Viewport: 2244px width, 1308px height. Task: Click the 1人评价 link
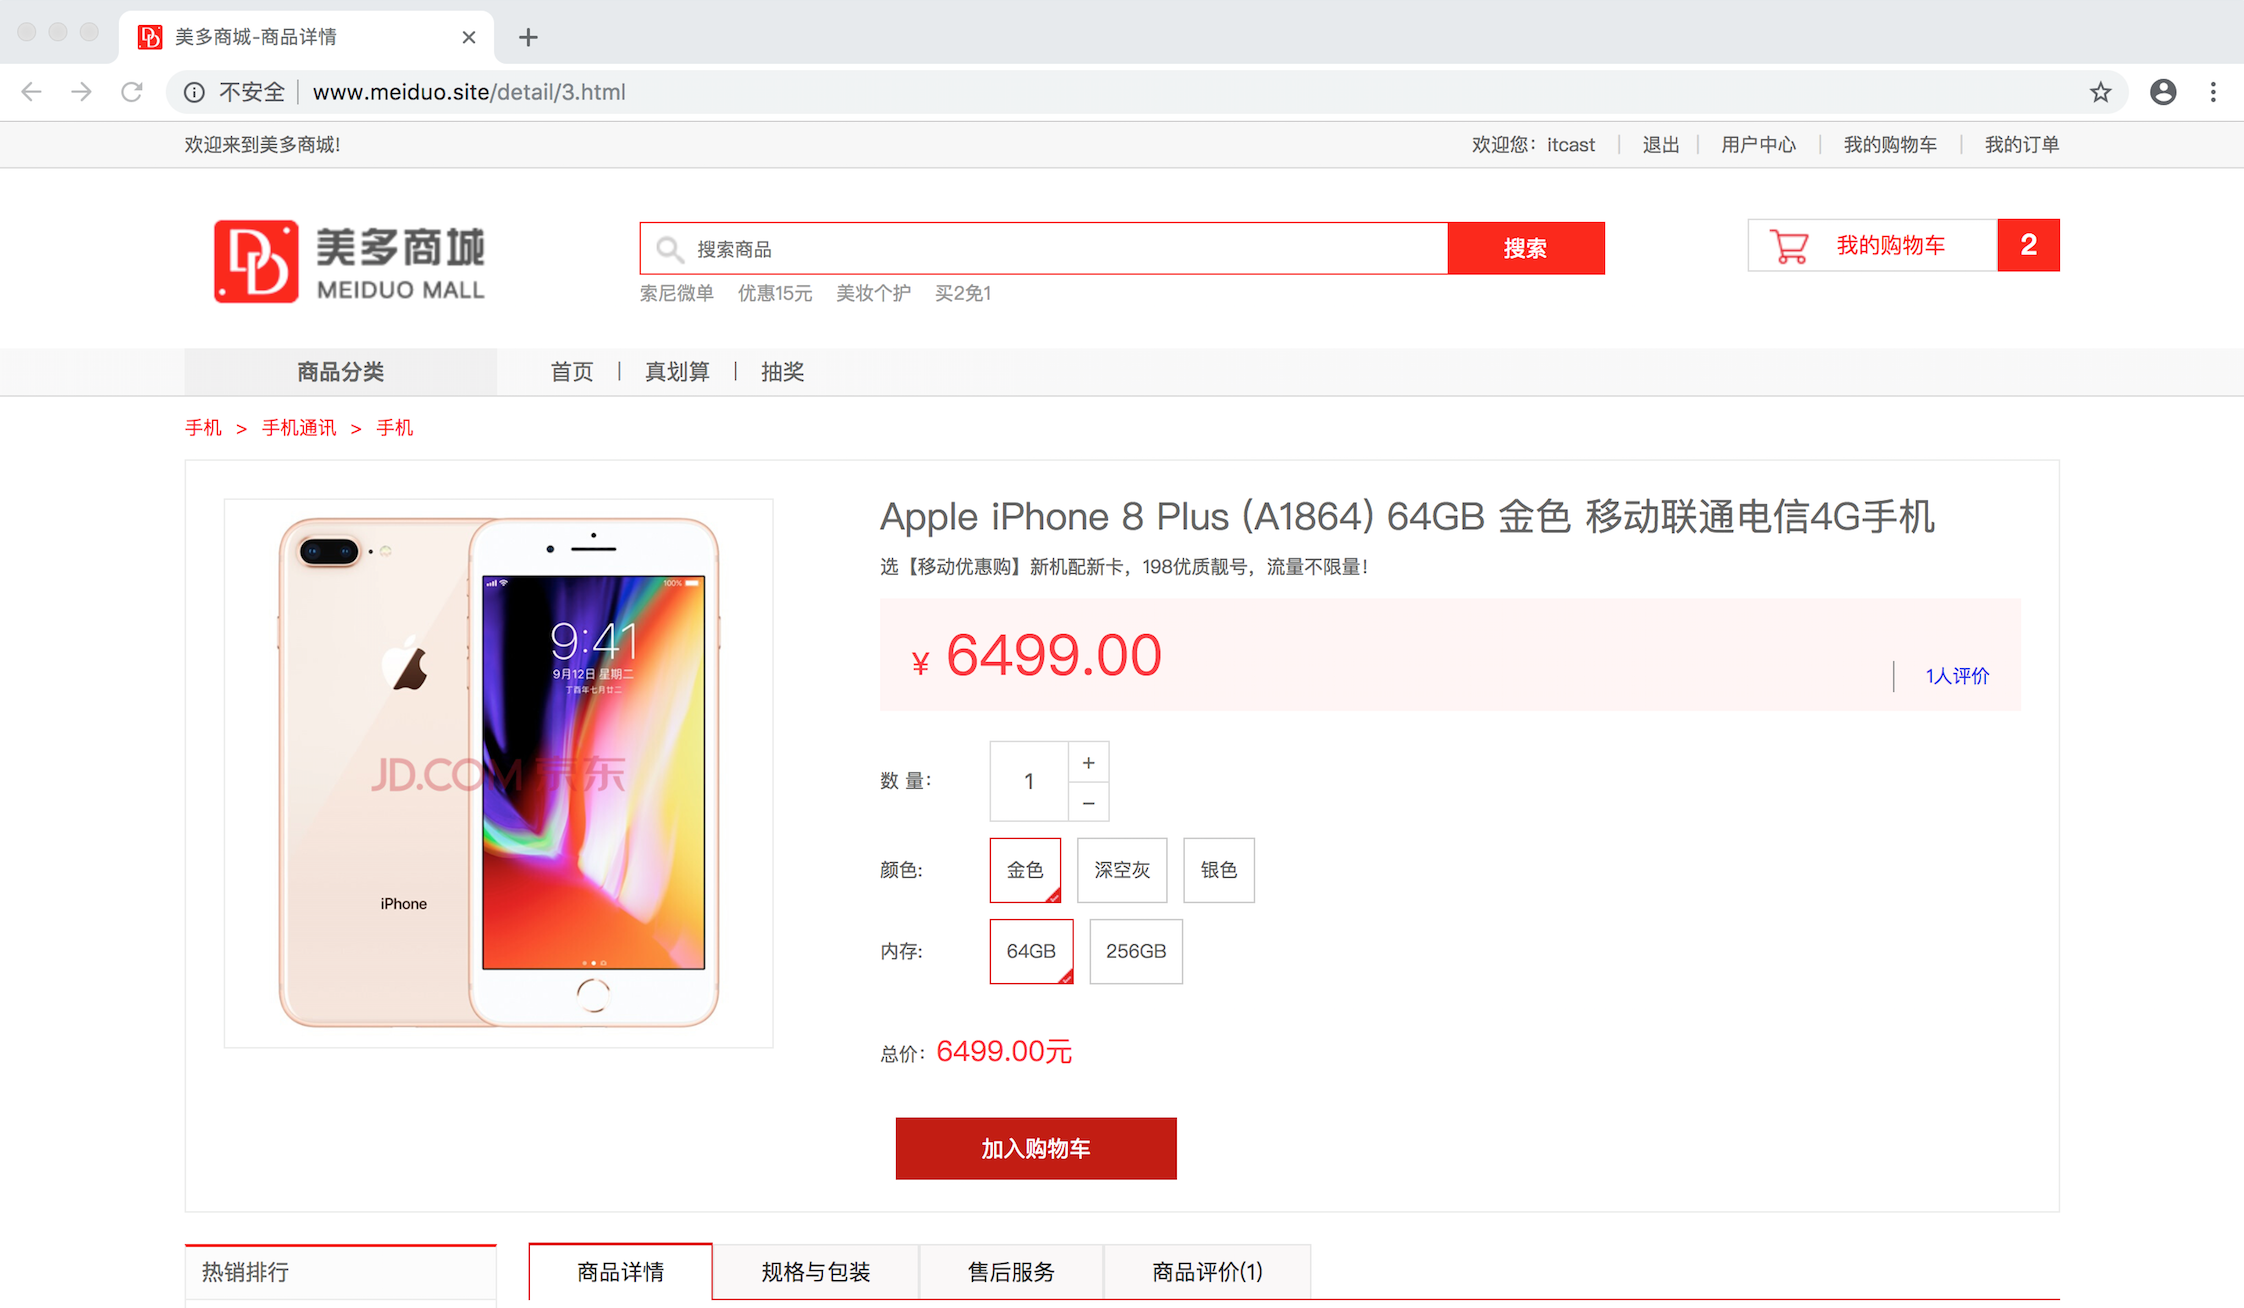click(1957, 676)
